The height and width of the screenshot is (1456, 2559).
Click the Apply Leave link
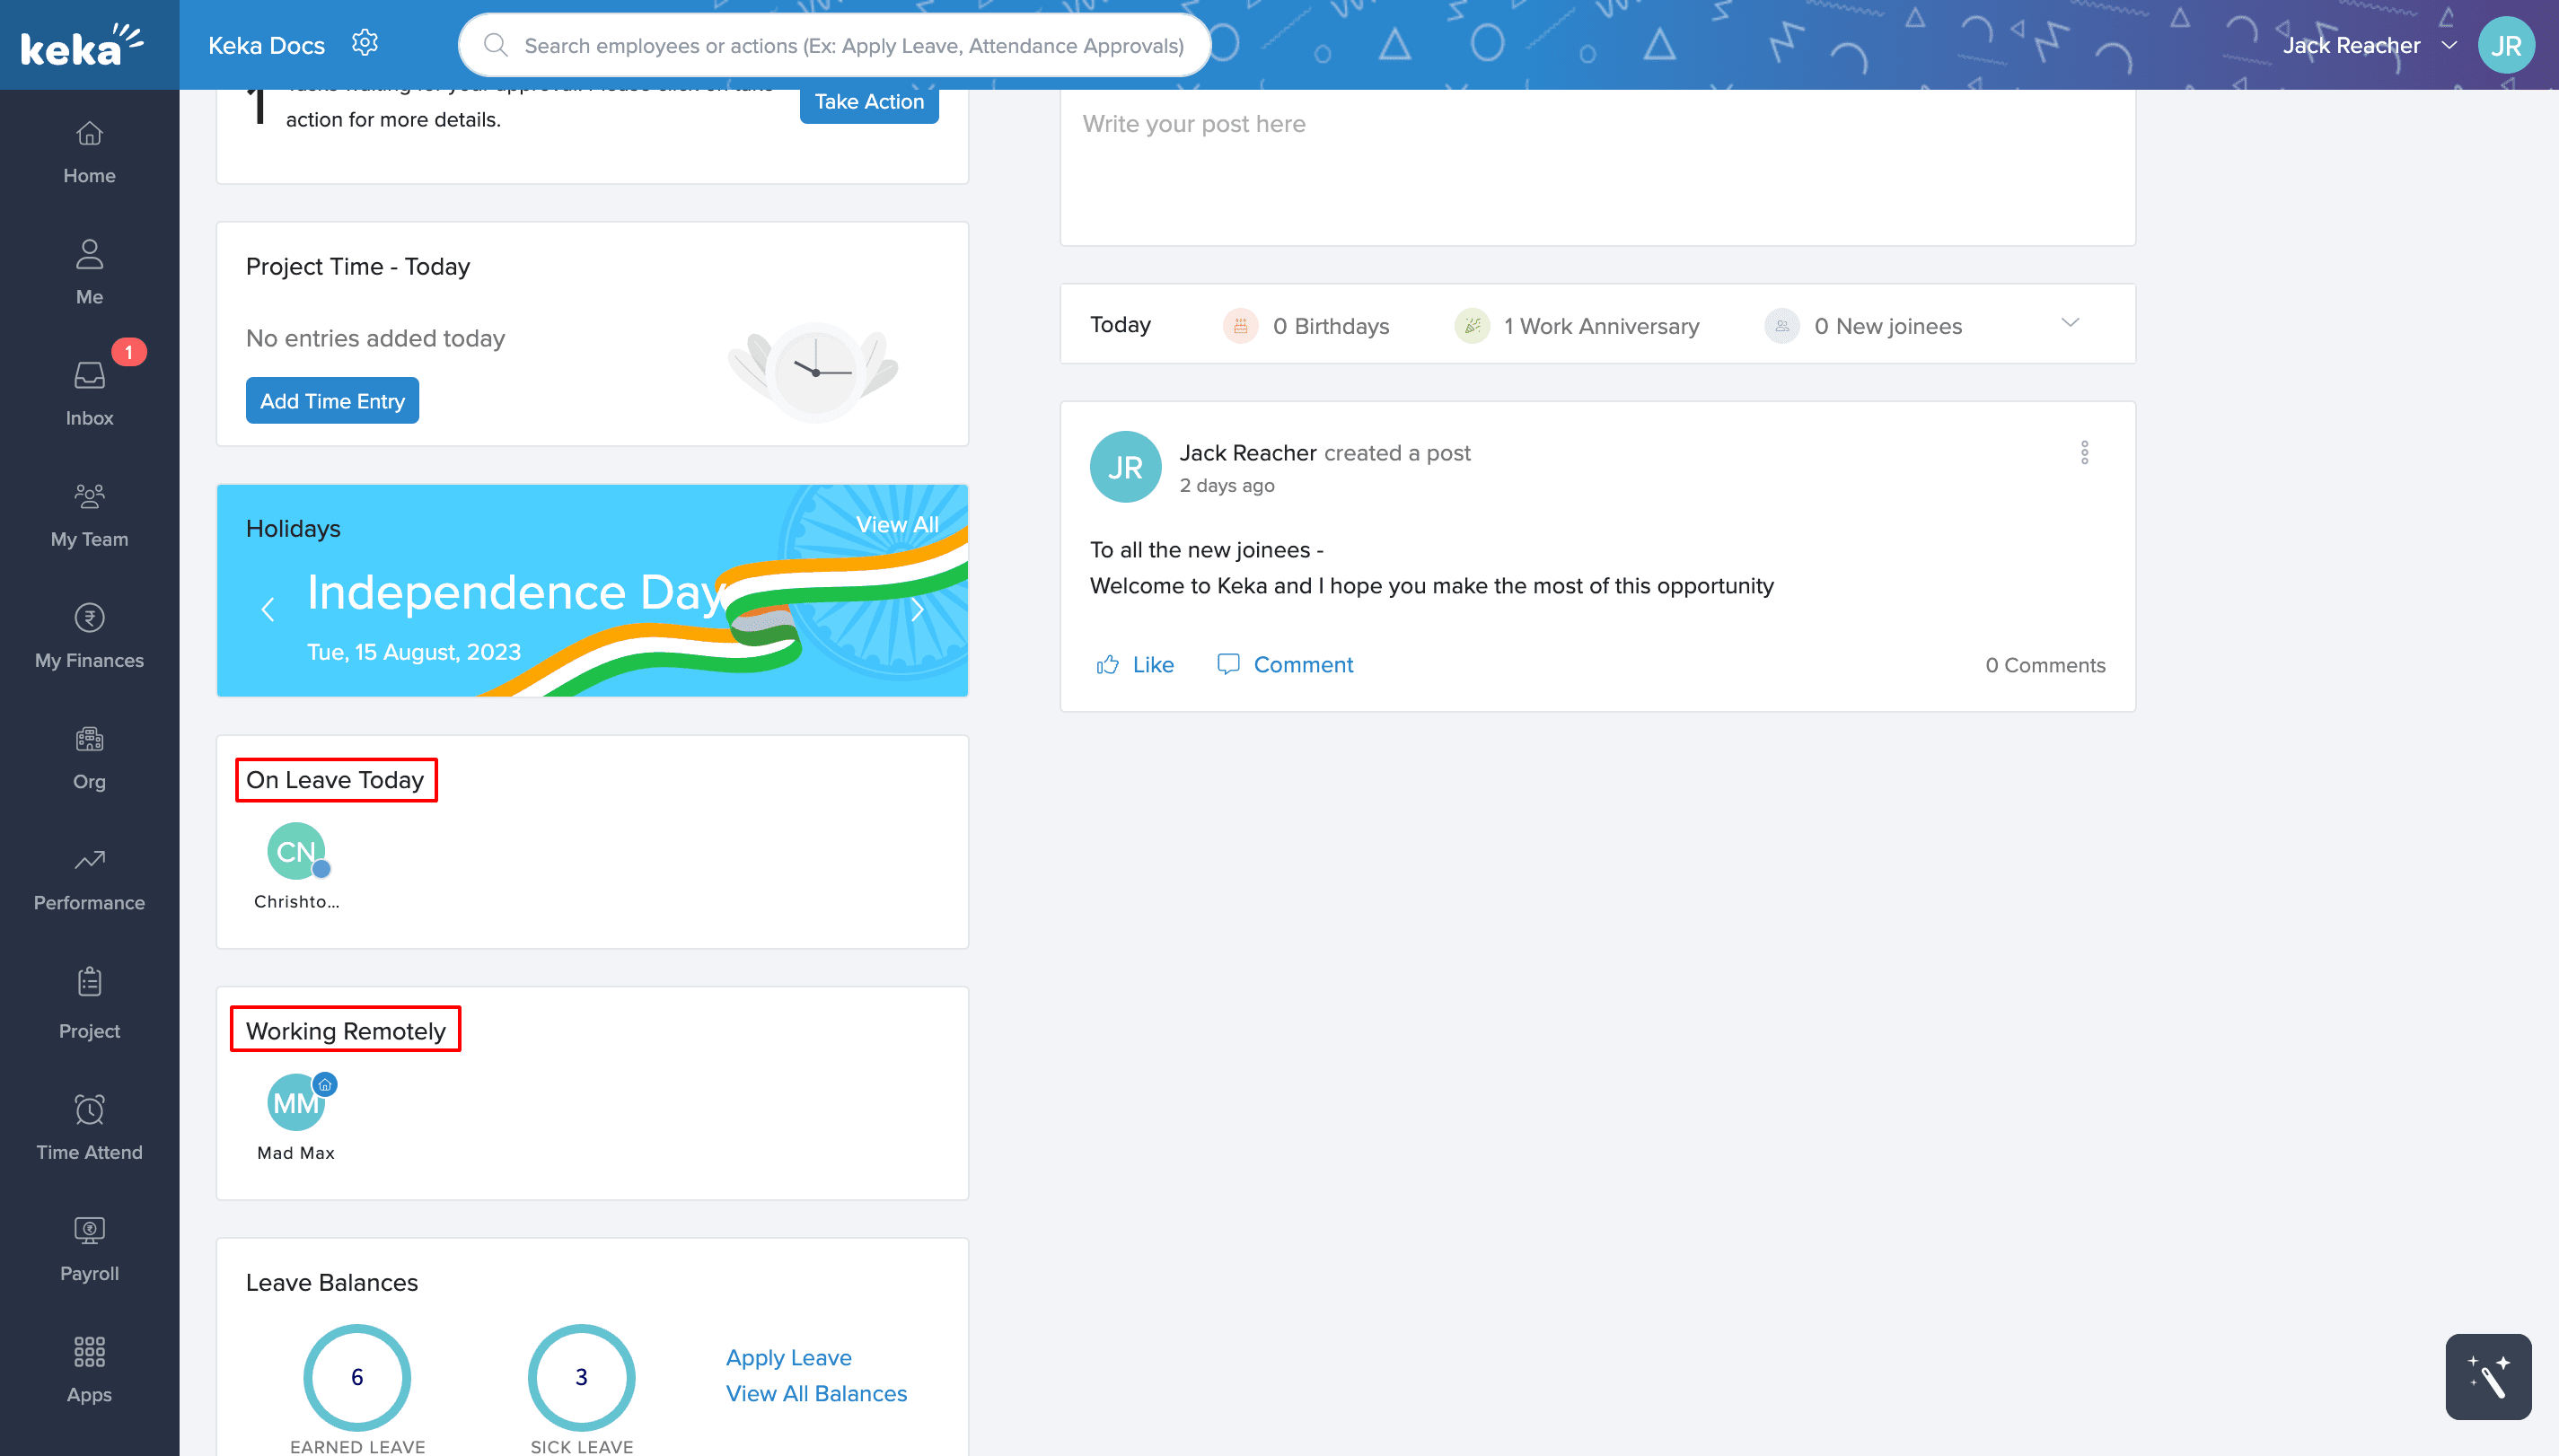(789, 1357)
